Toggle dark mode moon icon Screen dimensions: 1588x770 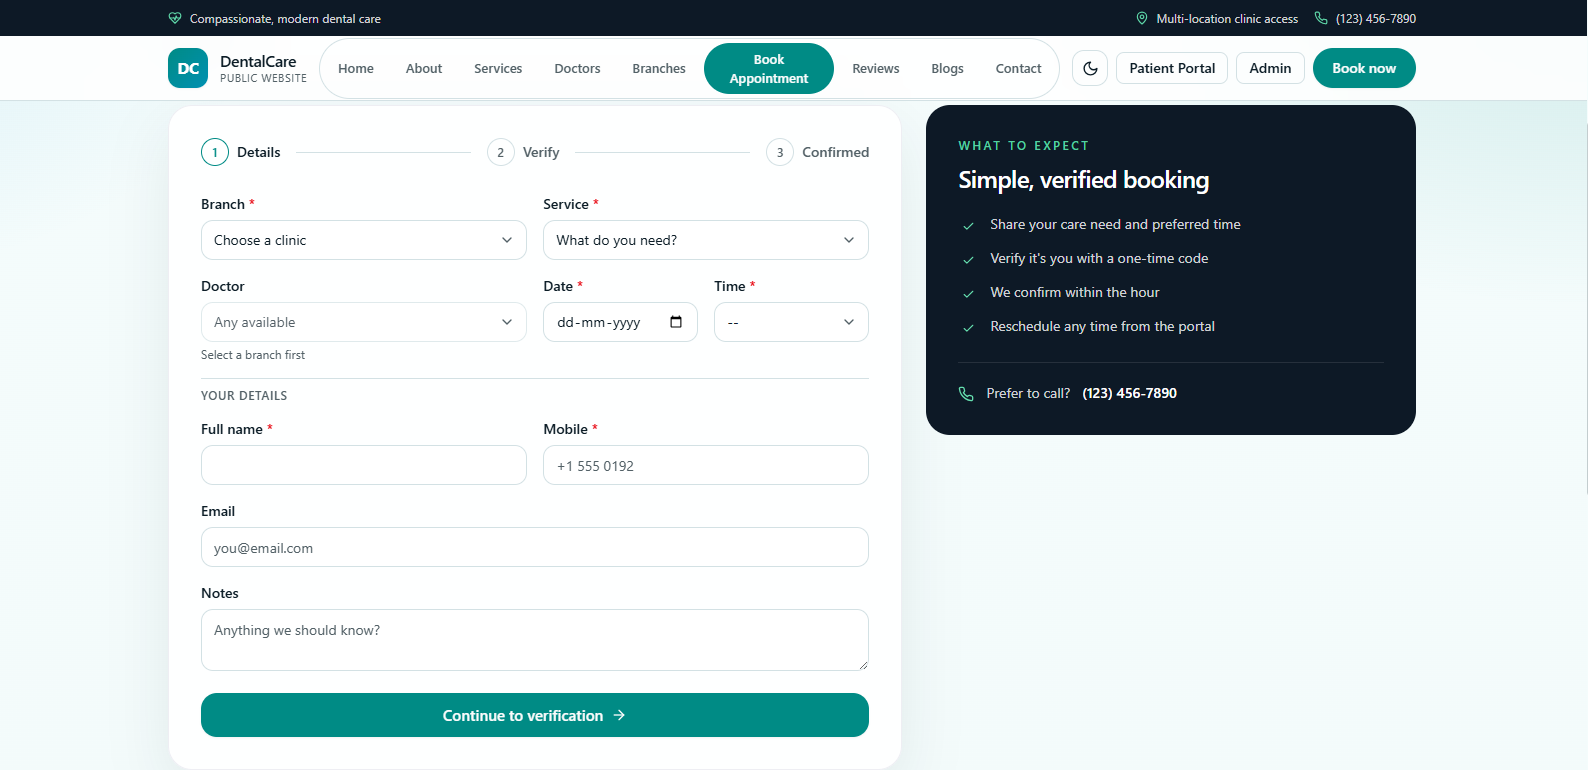1090,68
